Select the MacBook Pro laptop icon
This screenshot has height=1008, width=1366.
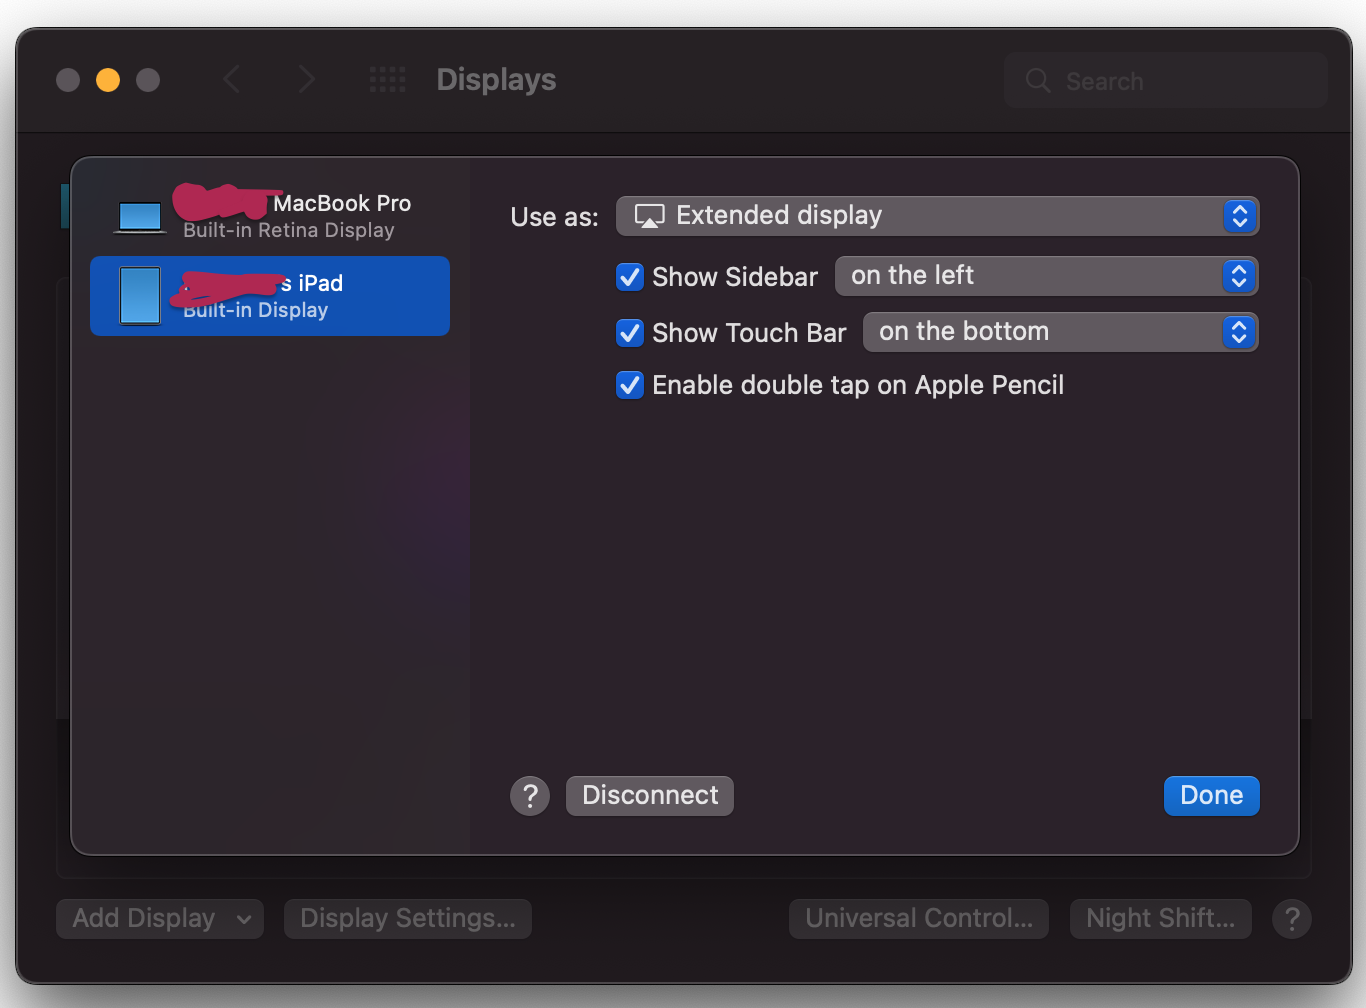coord(140,217)
